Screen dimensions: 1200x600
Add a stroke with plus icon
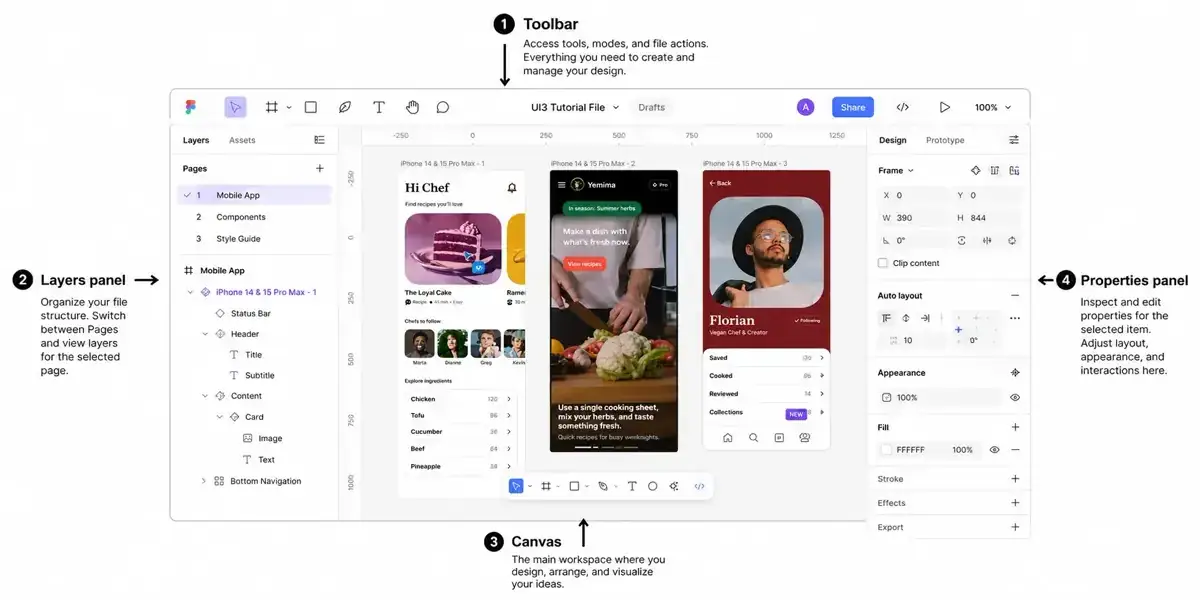(x=1015, y=479)
